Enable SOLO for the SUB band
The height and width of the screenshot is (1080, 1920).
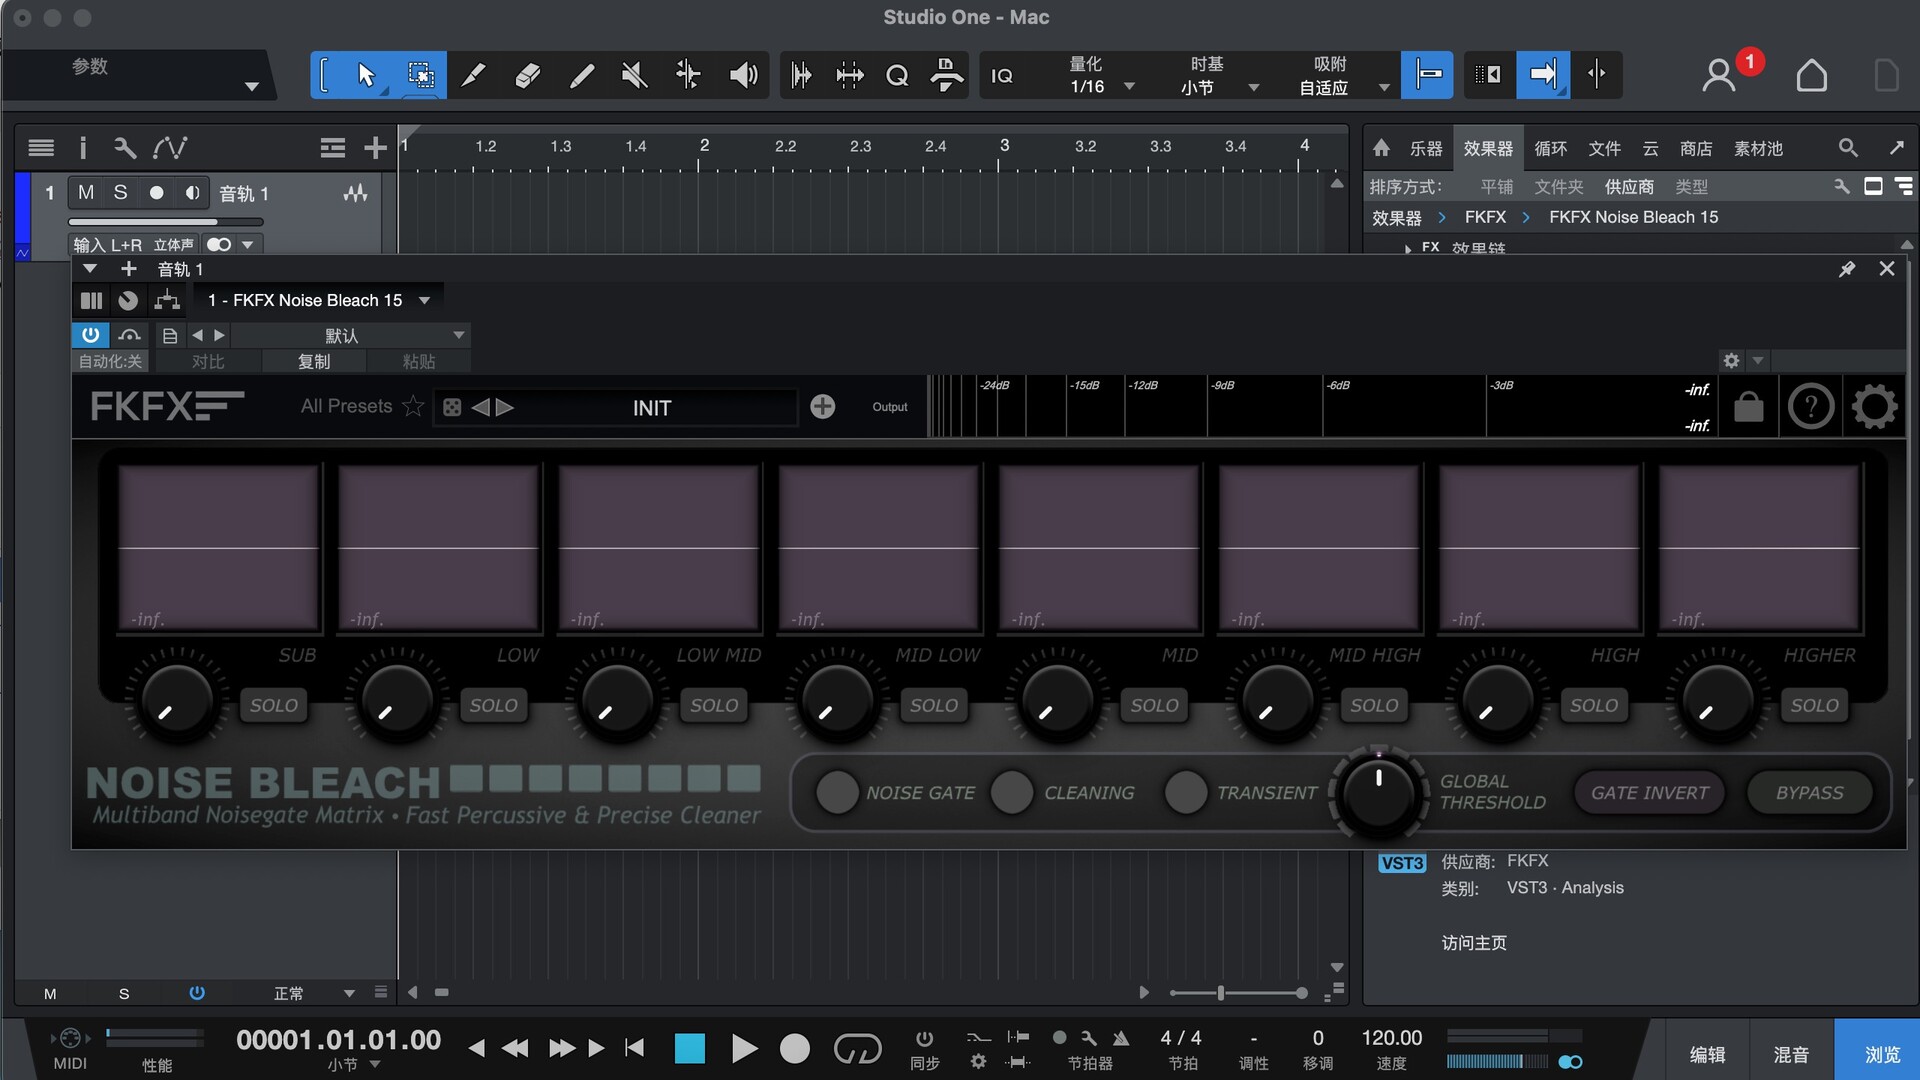(x=273, y=706)
